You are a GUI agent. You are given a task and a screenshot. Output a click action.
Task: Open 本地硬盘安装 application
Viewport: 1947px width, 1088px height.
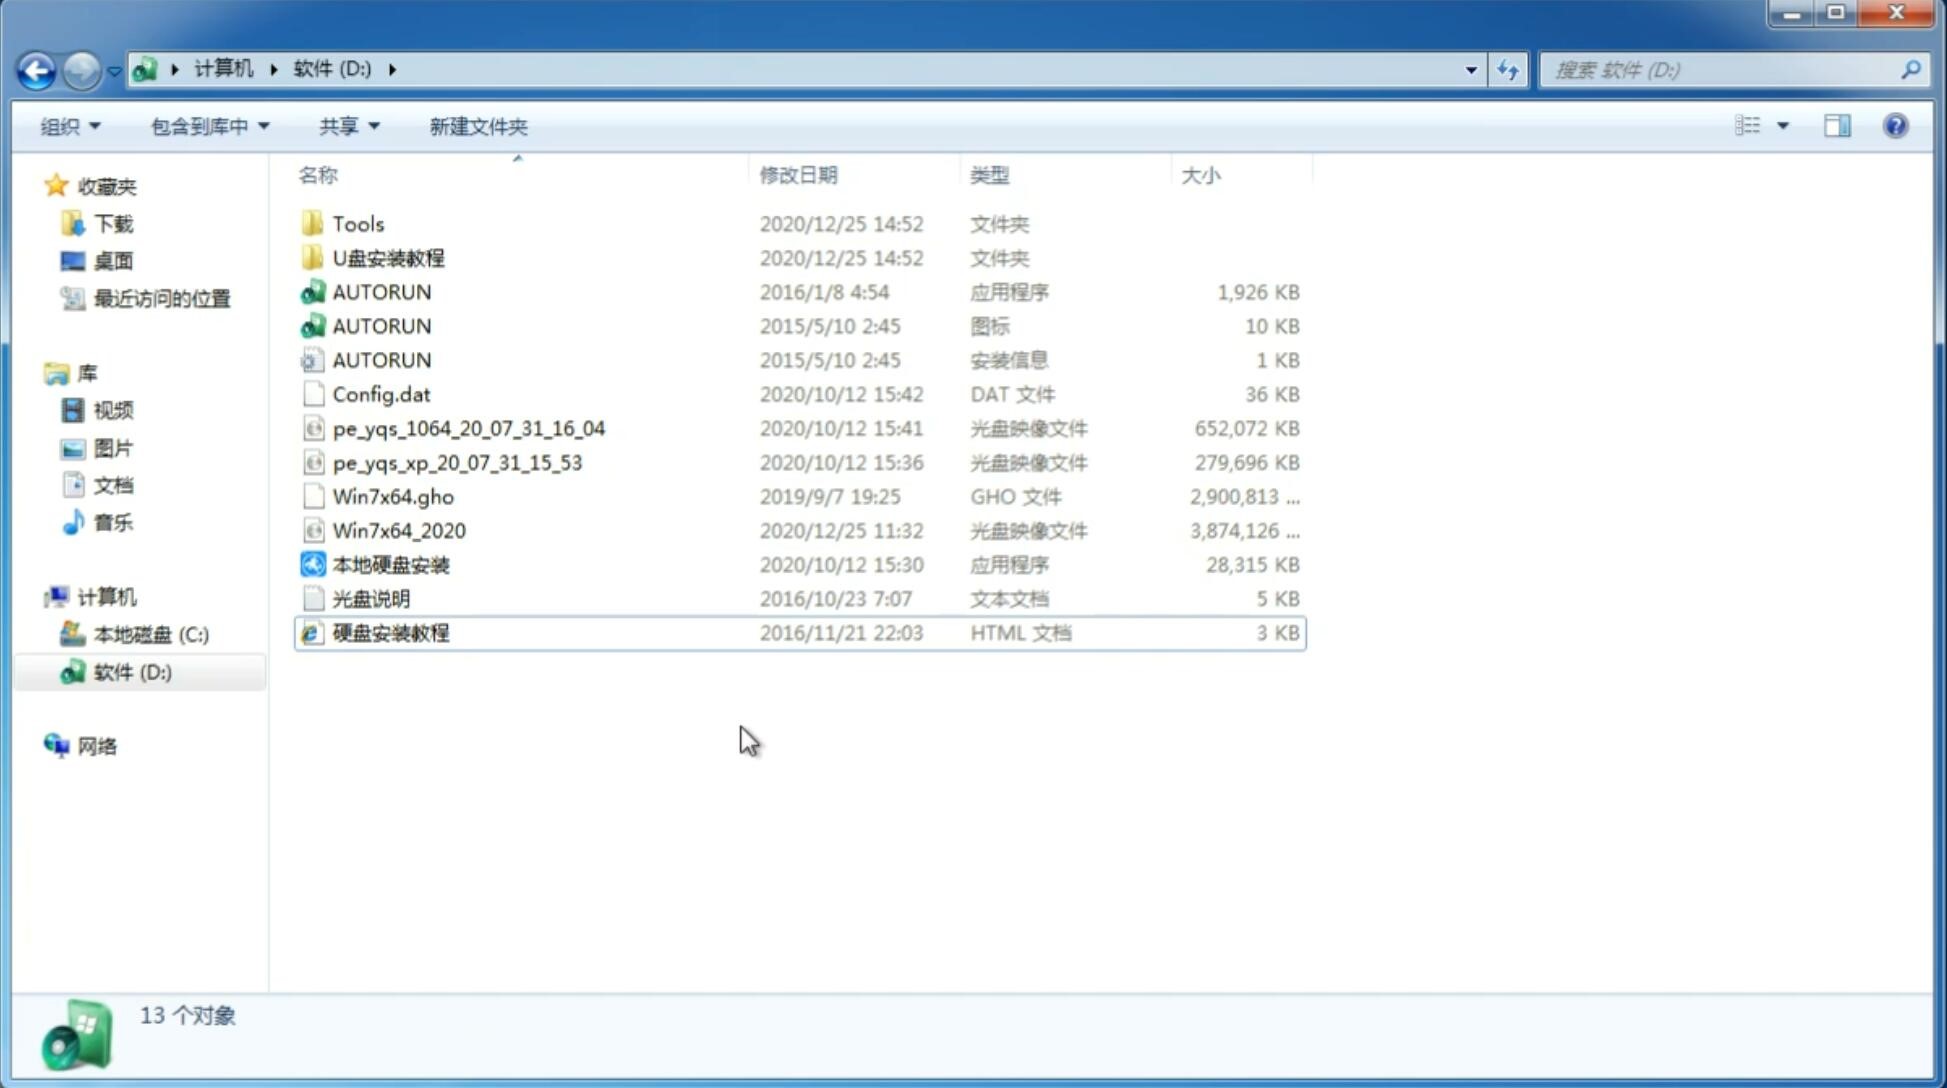(390, 564)
